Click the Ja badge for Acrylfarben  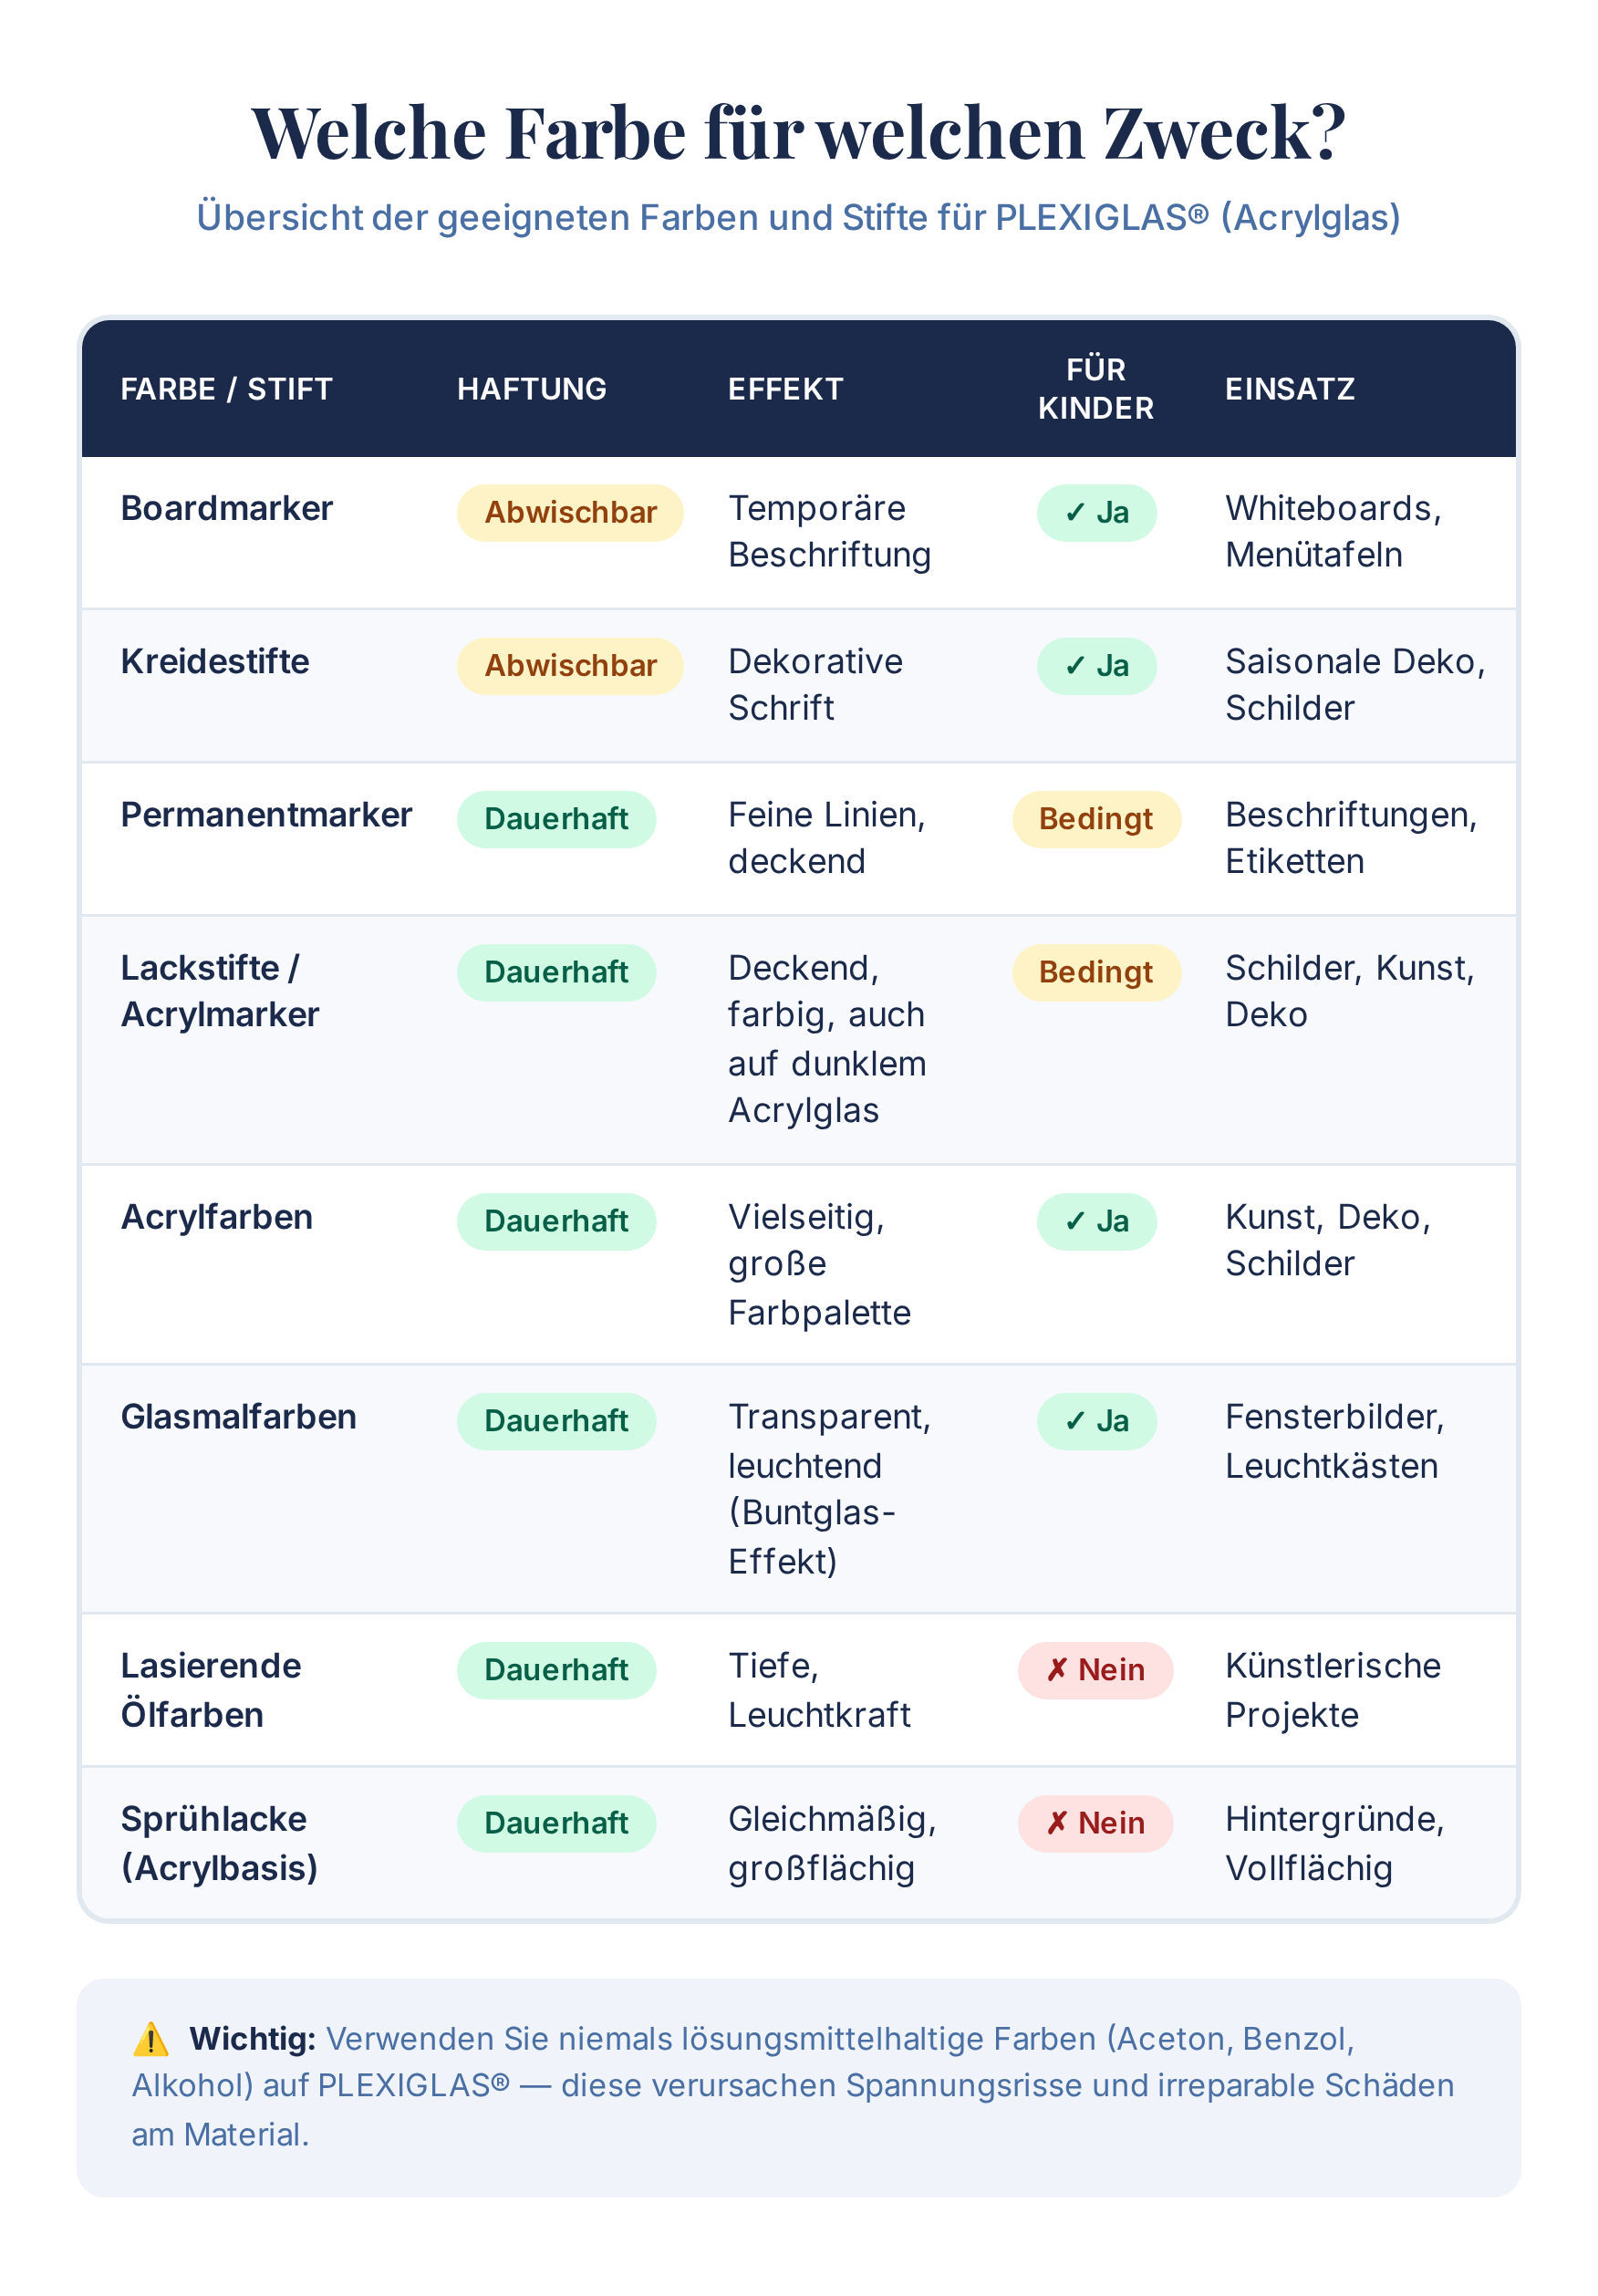pyautogui.click(x=1096, y=1221)
